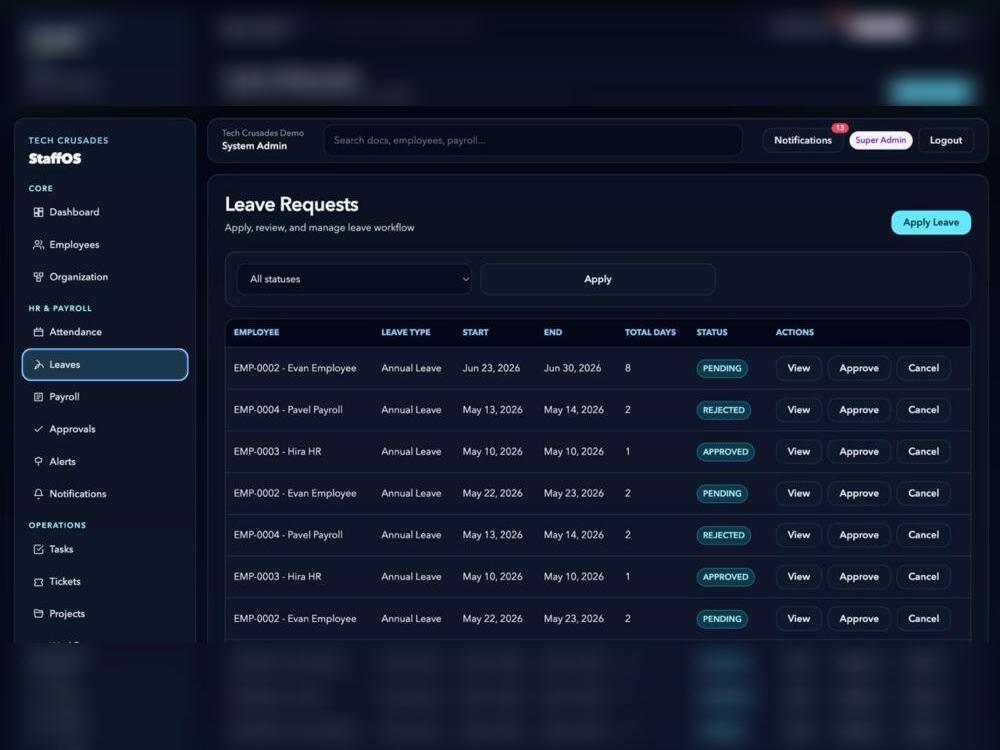Image resolution: width=1000 pixels, height=750 pixels.
Task: Click the sidebar Notifications bell icon
Action: click(38, 494)
